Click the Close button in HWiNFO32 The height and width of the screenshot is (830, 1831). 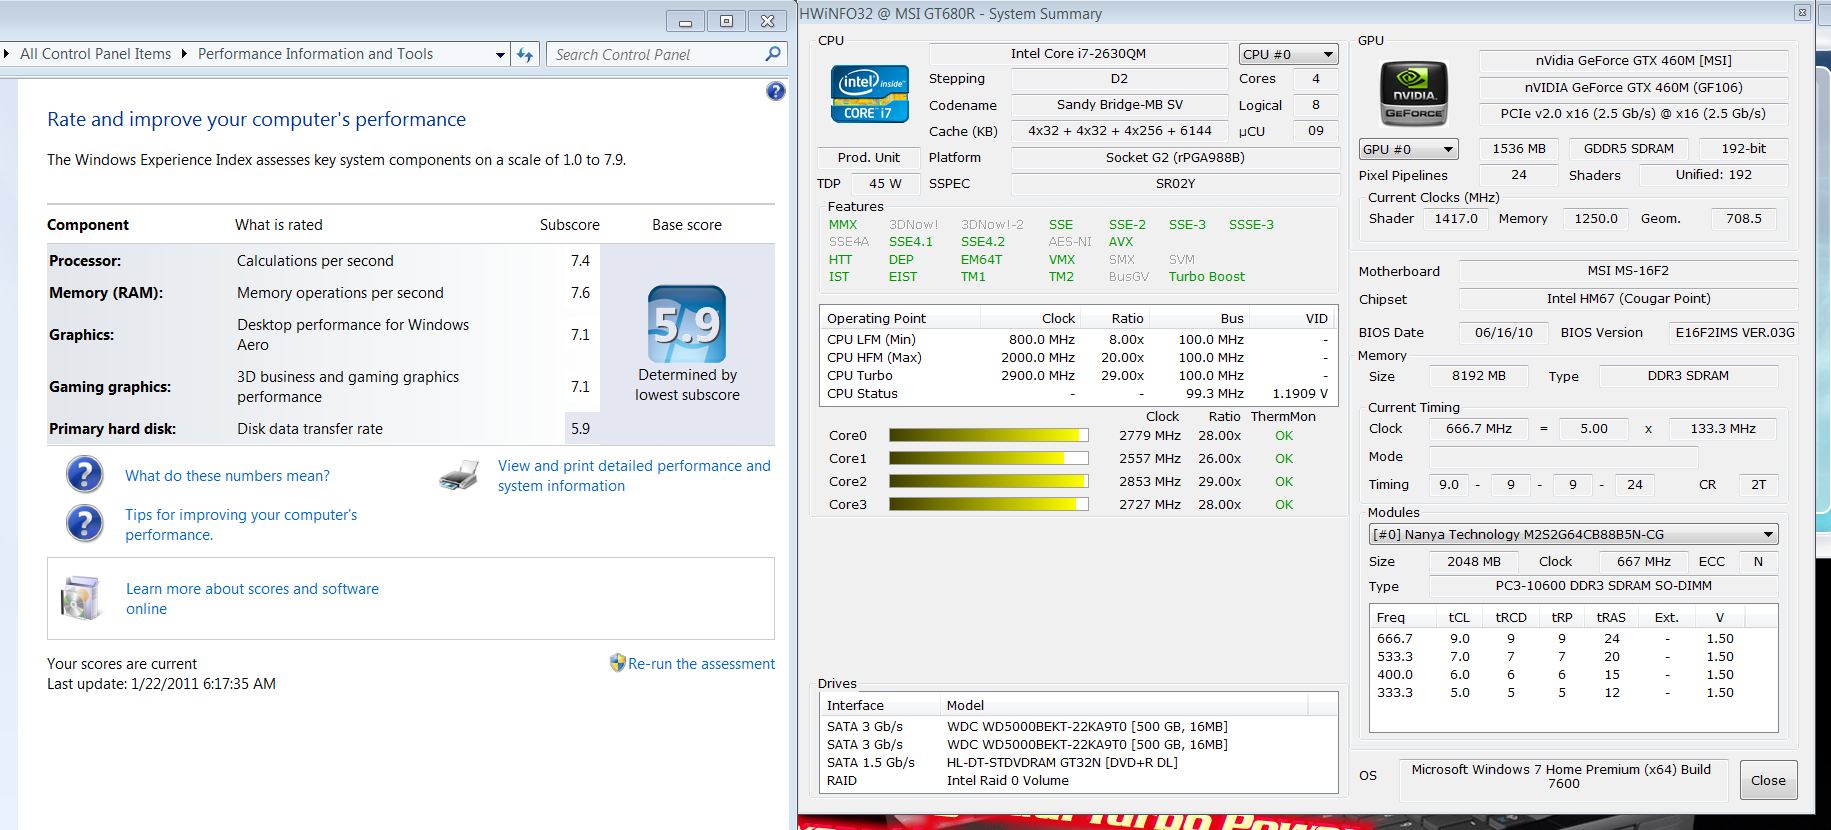click(1768, 780)
